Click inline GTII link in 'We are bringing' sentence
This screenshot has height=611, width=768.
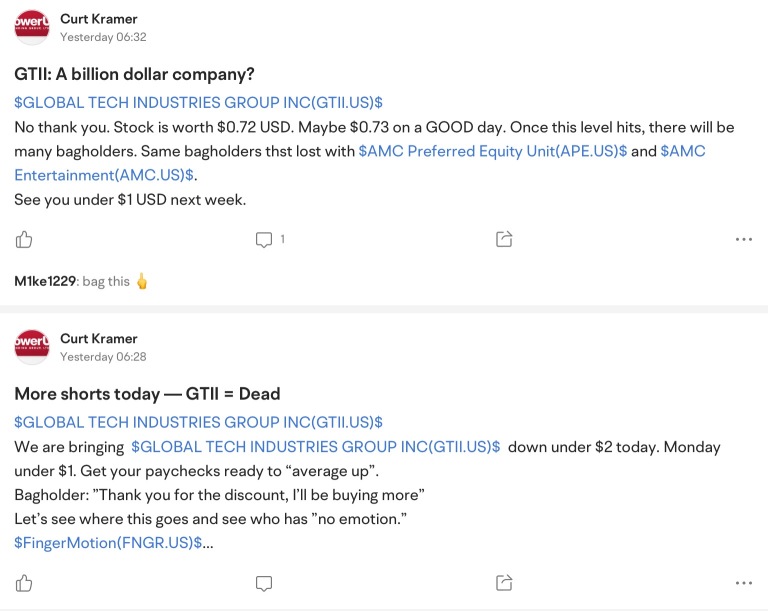pos(315,447)
